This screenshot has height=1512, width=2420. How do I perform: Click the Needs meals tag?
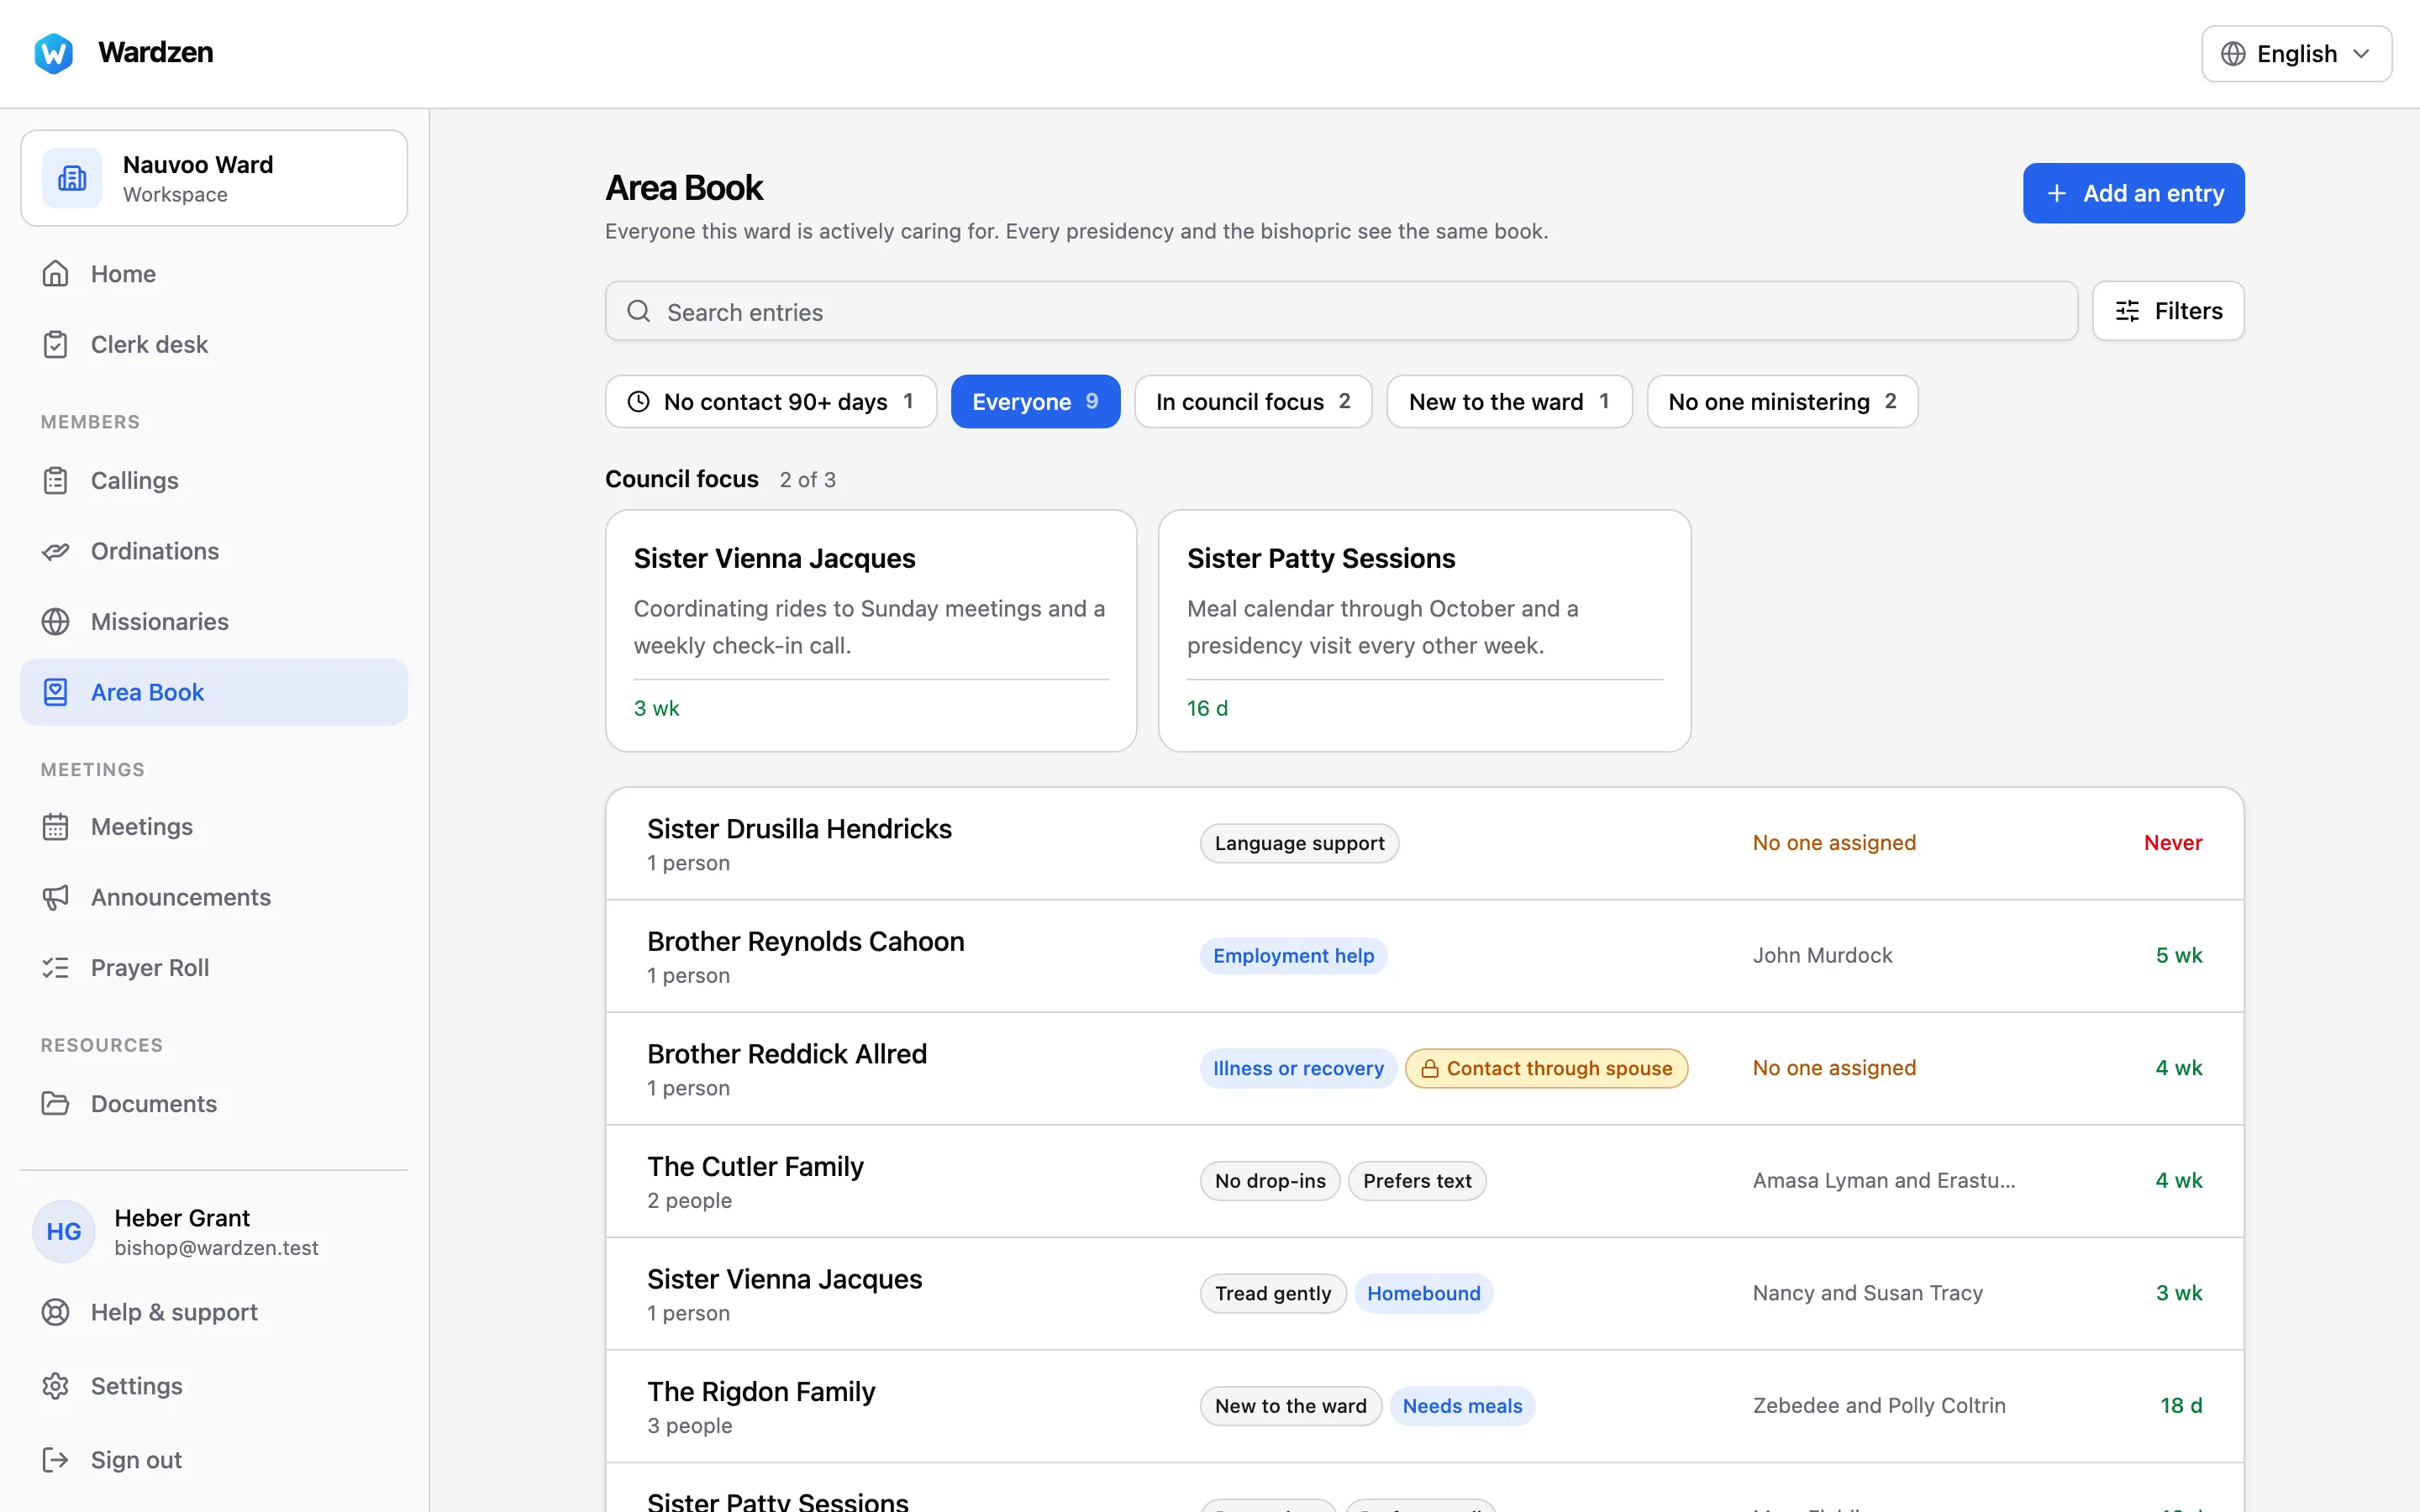[1461, 1406]
